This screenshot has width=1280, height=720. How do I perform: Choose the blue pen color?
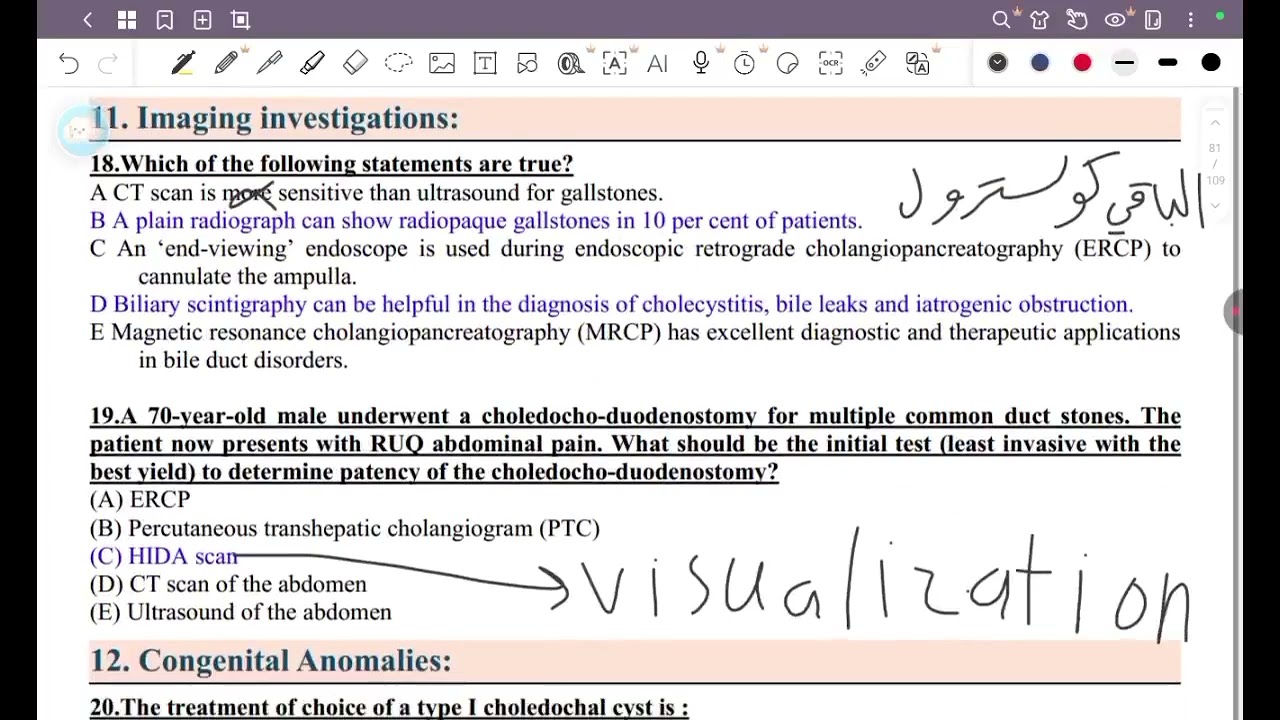(1040, 63)
